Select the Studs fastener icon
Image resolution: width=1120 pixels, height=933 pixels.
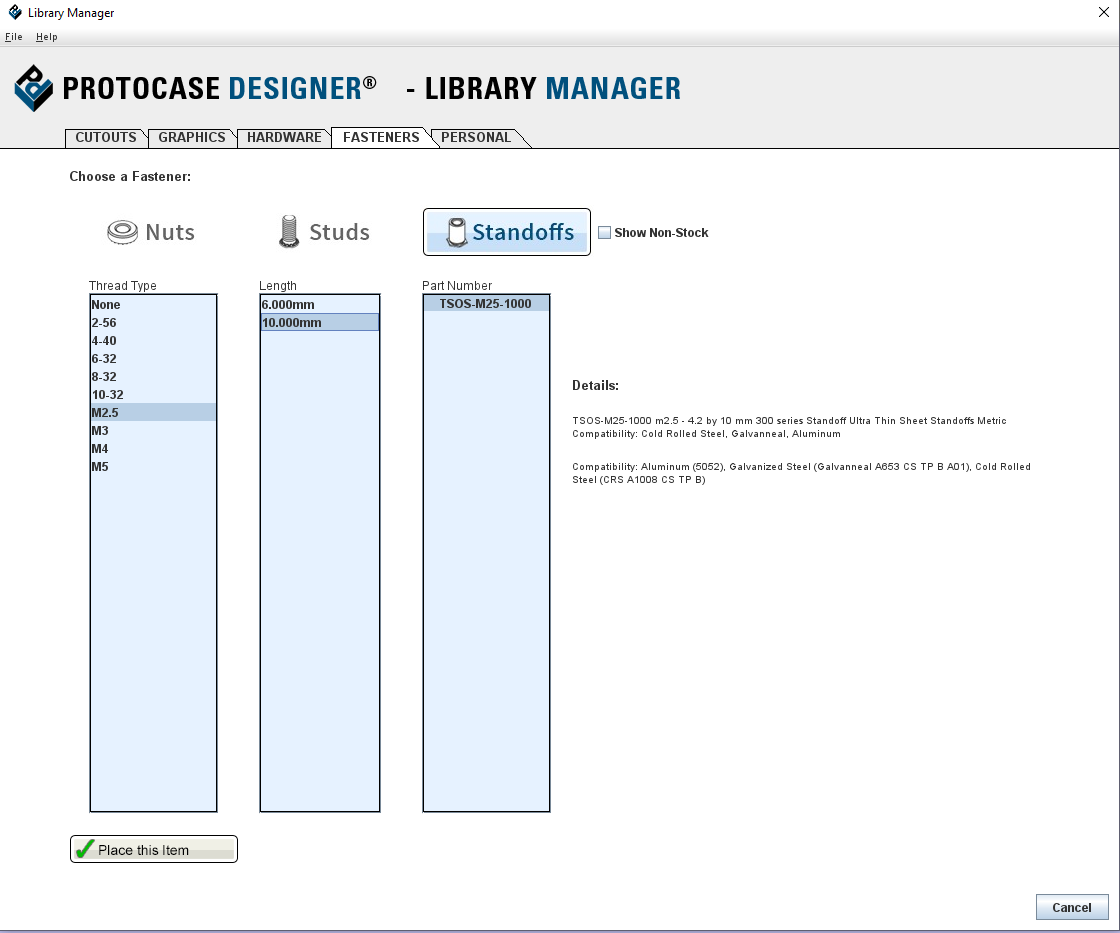pyautogui.click(x=288, y=232)
